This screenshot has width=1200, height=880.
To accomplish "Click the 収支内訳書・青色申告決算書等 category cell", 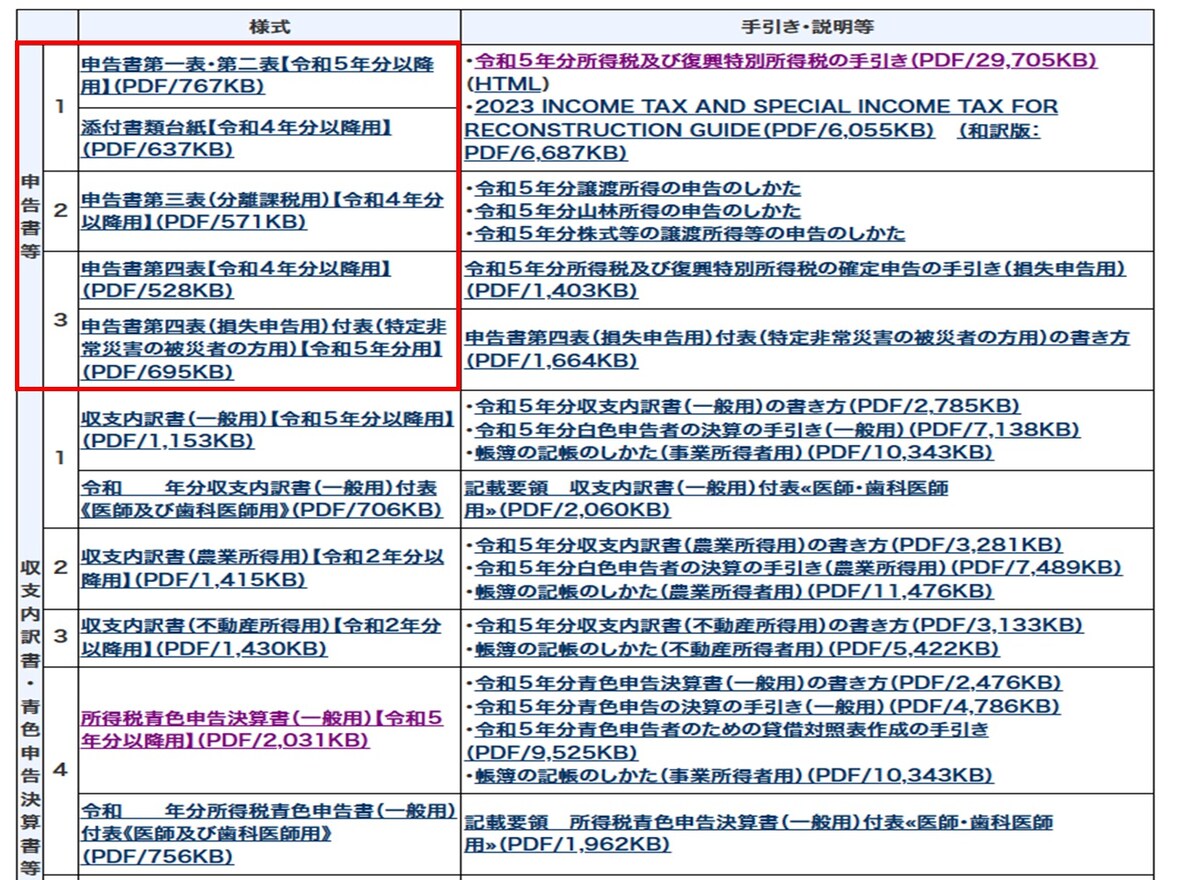I will coord(30,635).
